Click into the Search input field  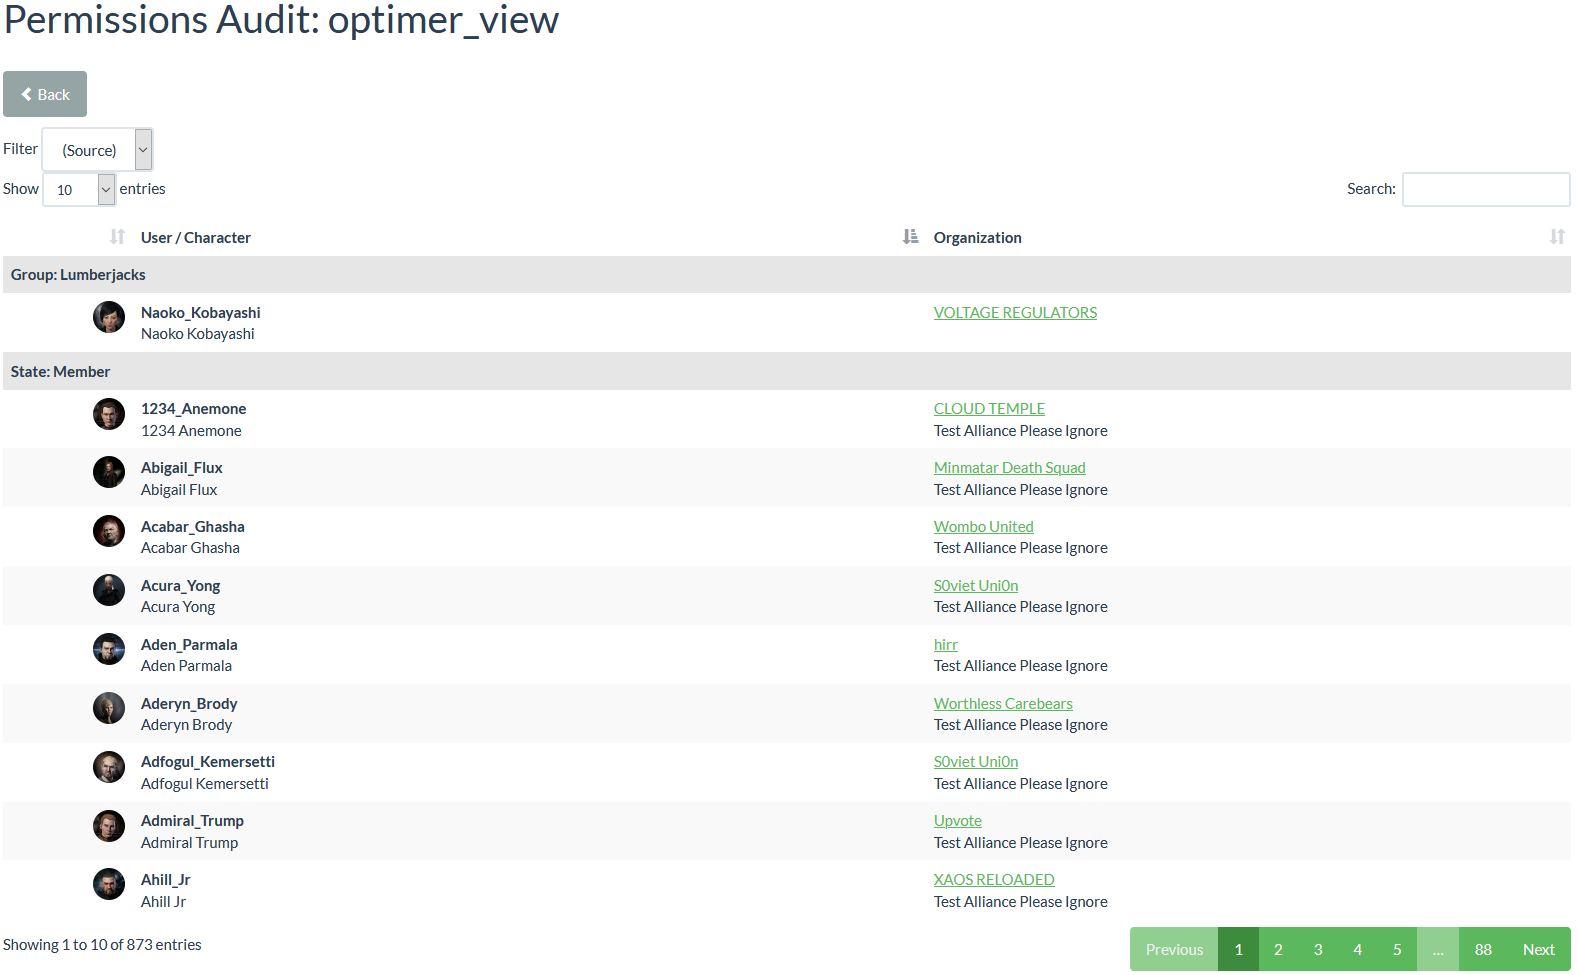point(1485,189)
